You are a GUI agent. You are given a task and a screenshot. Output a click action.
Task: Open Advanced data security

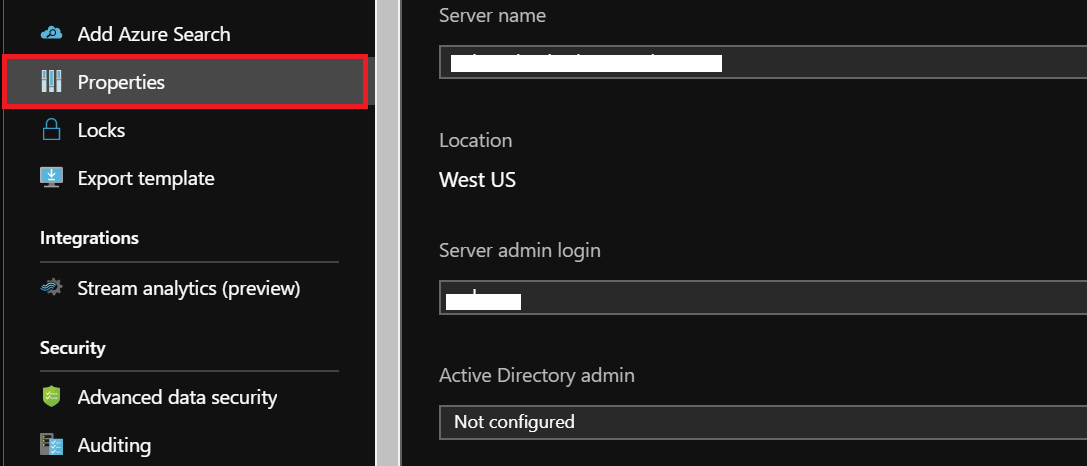tap(177, 397)
